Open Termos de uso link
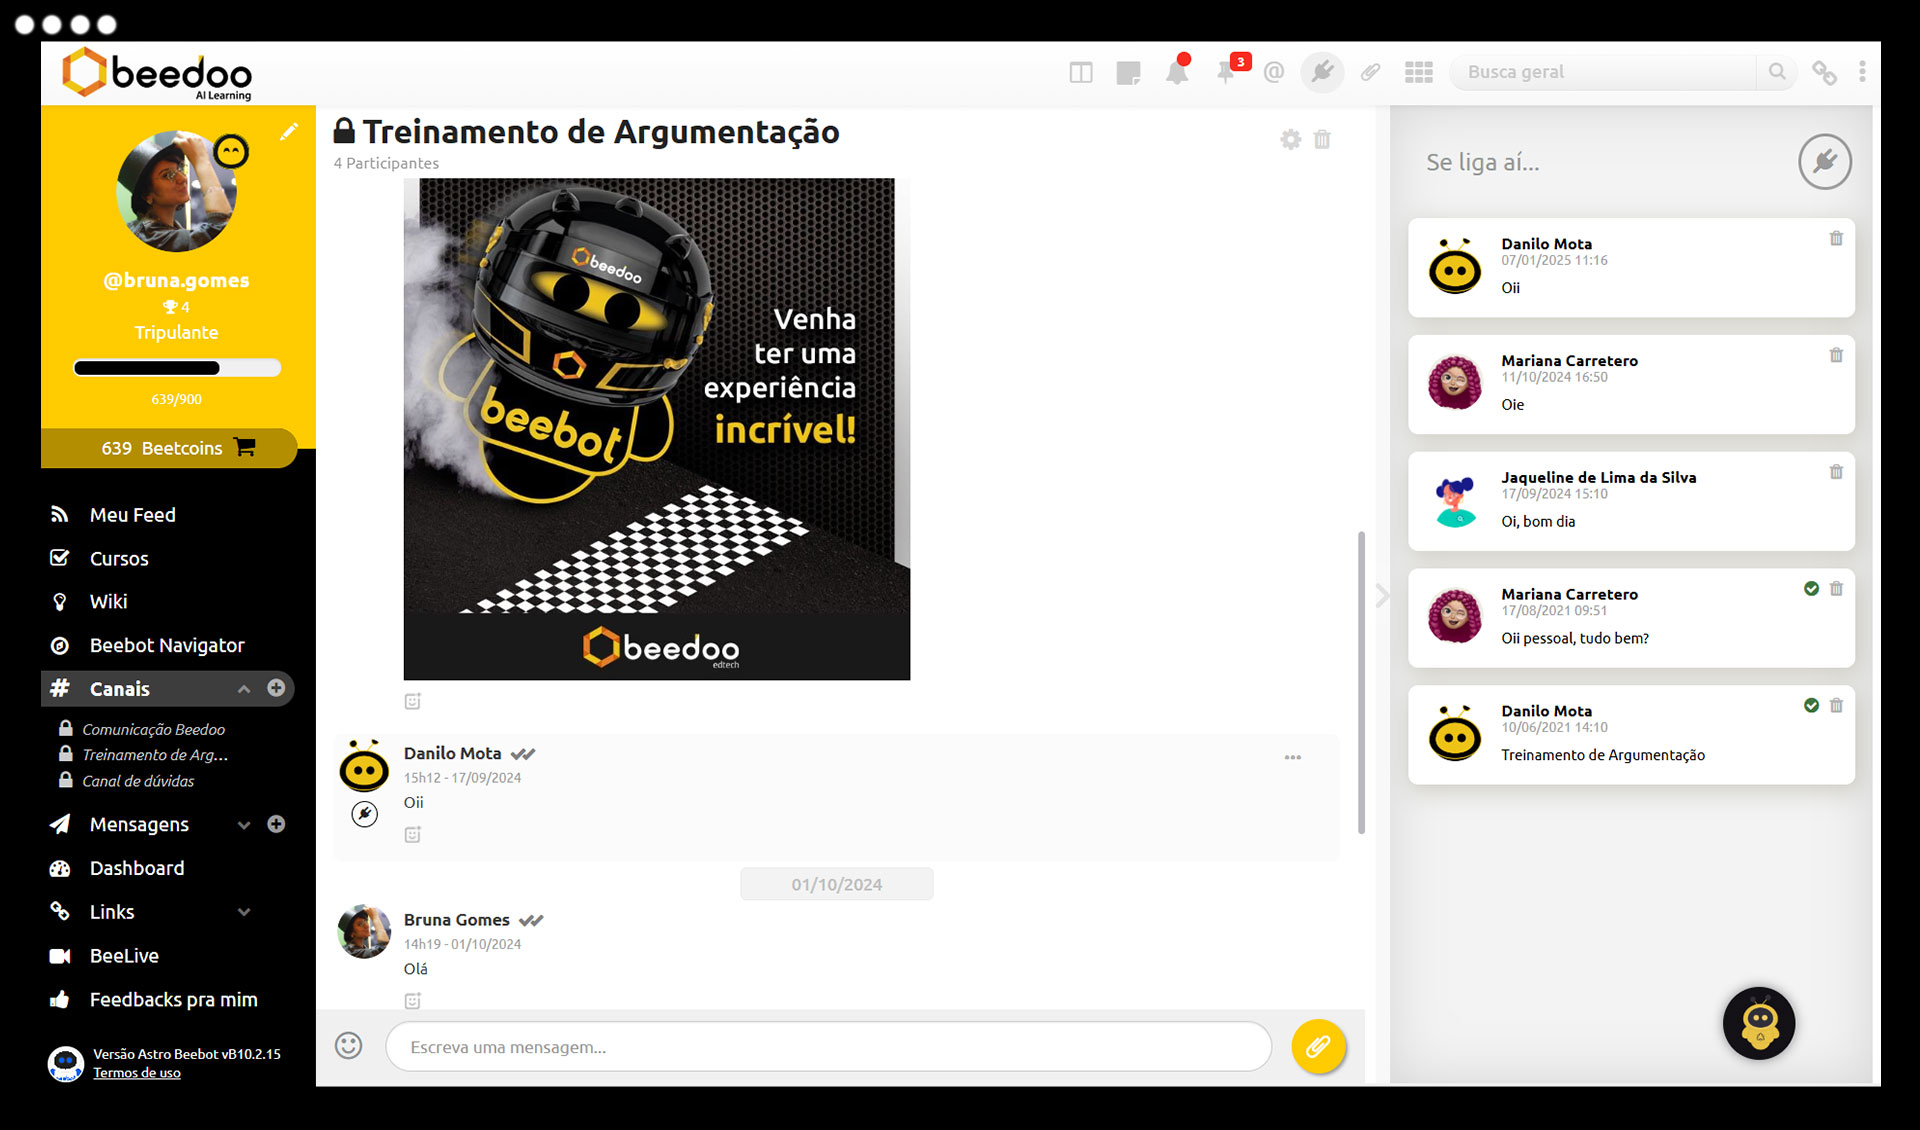The height and width of the screenshot is (1130, 1920). pyautogui.click(x=137, y=1073)
